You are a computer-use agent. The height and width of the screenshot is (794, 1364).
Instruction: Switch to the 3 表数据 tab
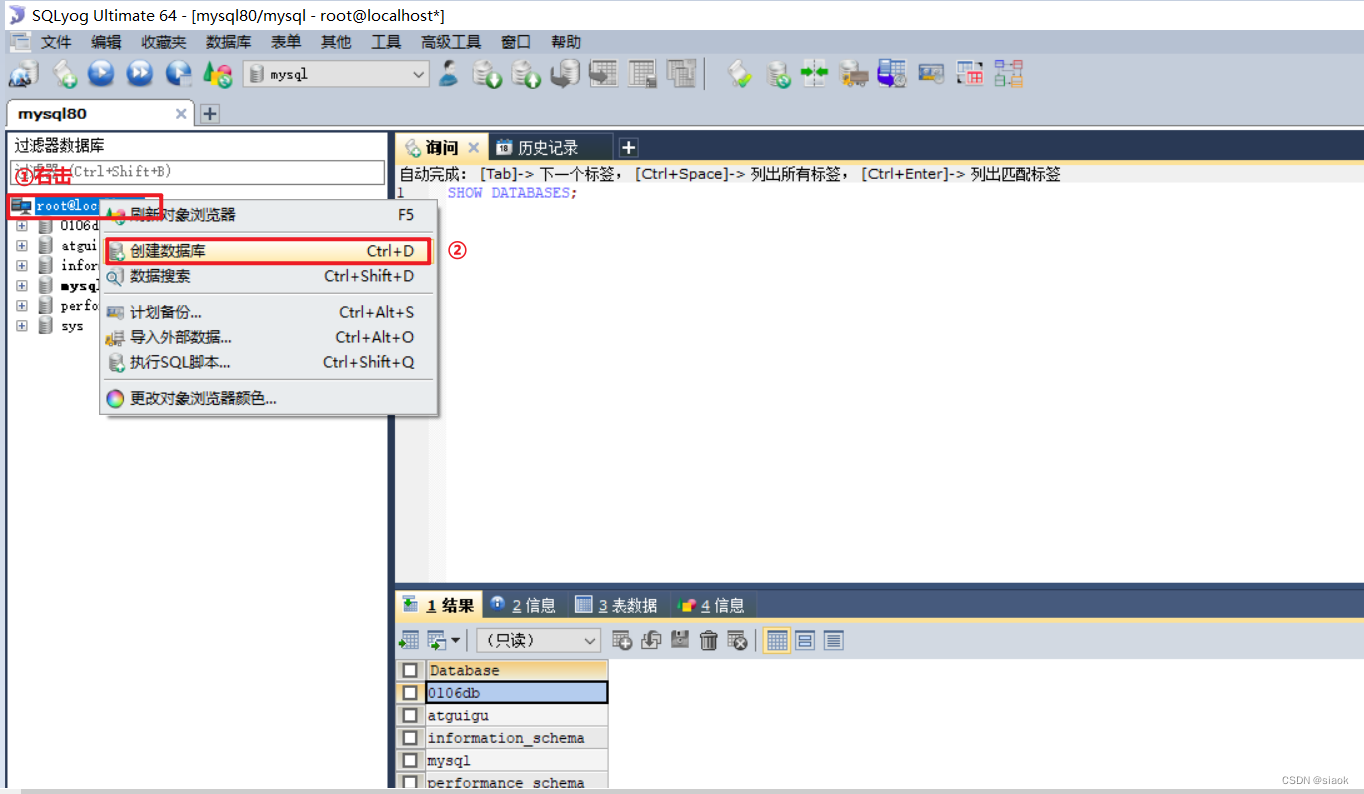click(x=617, y=605)
